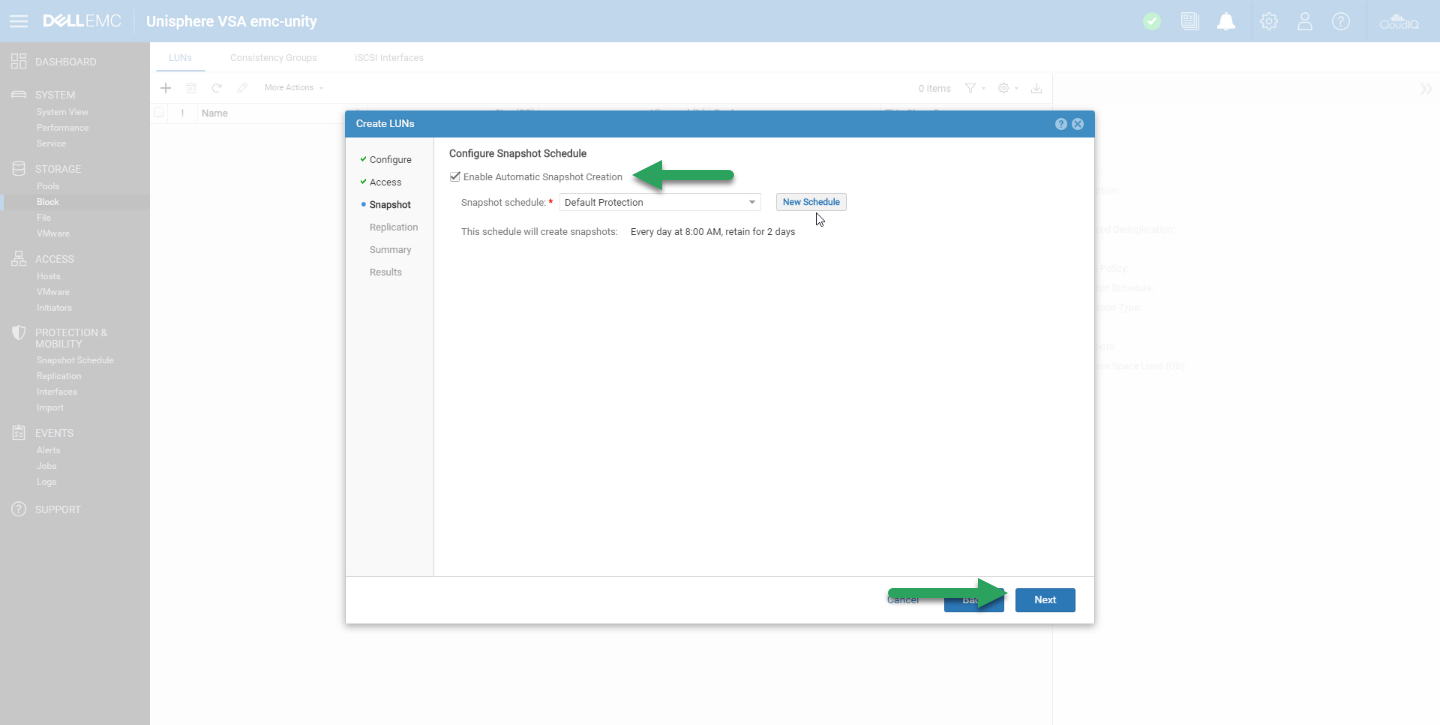Select the Snapshot wizard step
Viewport: 1440px width, 725px height.
pyautogui.click(x=390, y=205)
